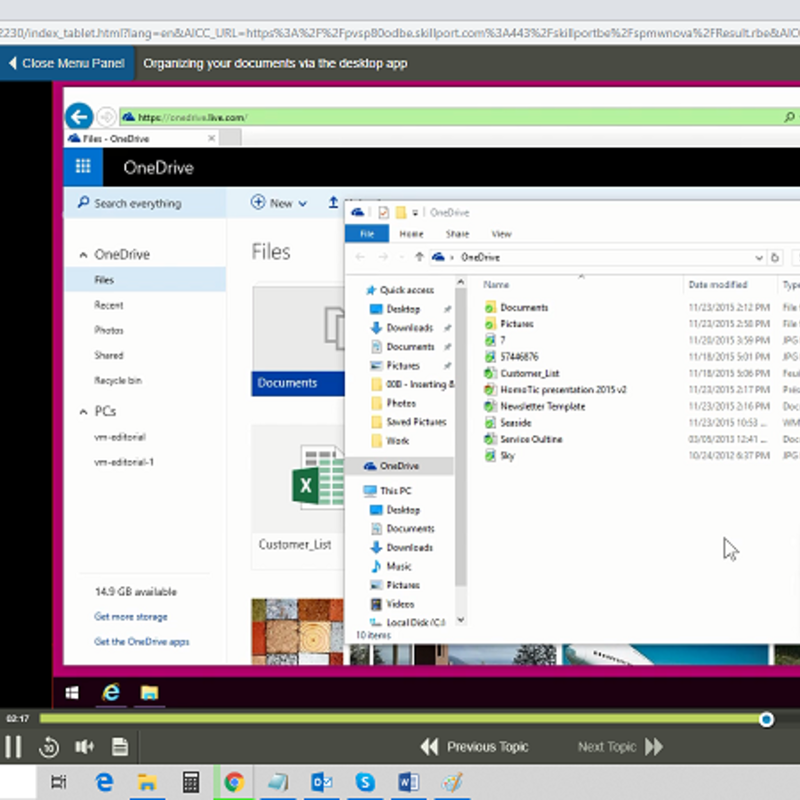
Task: Pause the training video playback
Action: [14, 746]
